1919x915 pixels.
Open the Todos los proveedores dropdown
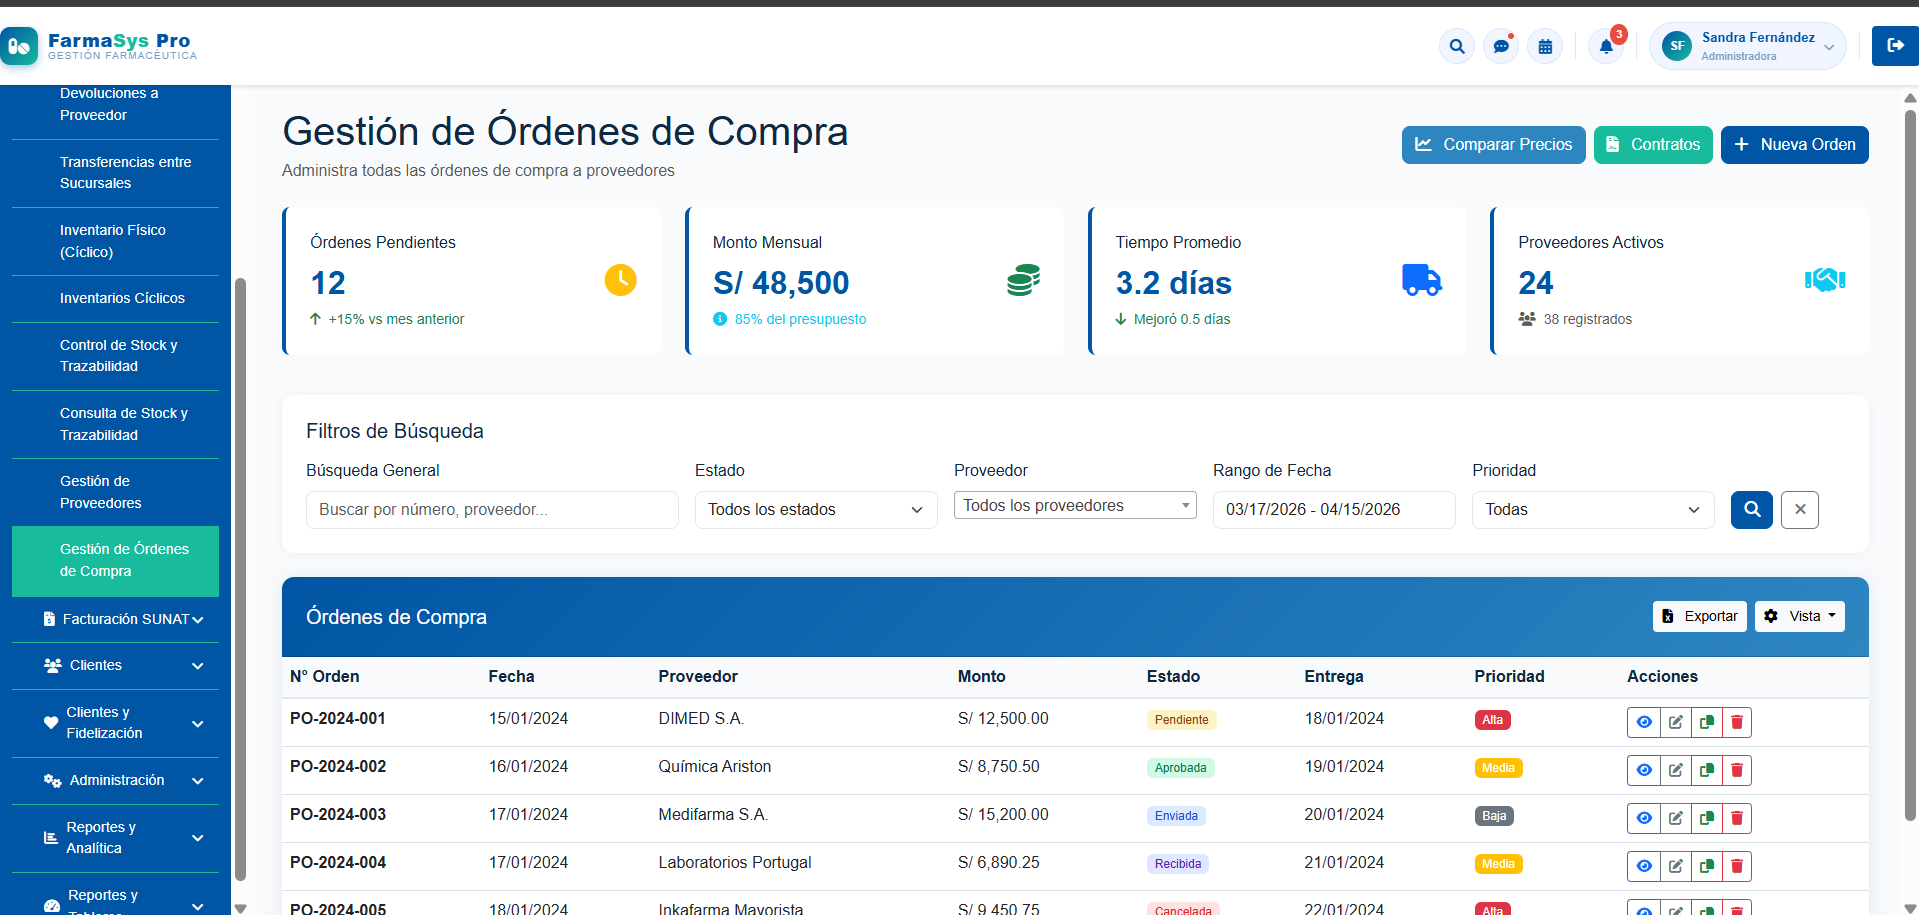tap(1074, 505)
